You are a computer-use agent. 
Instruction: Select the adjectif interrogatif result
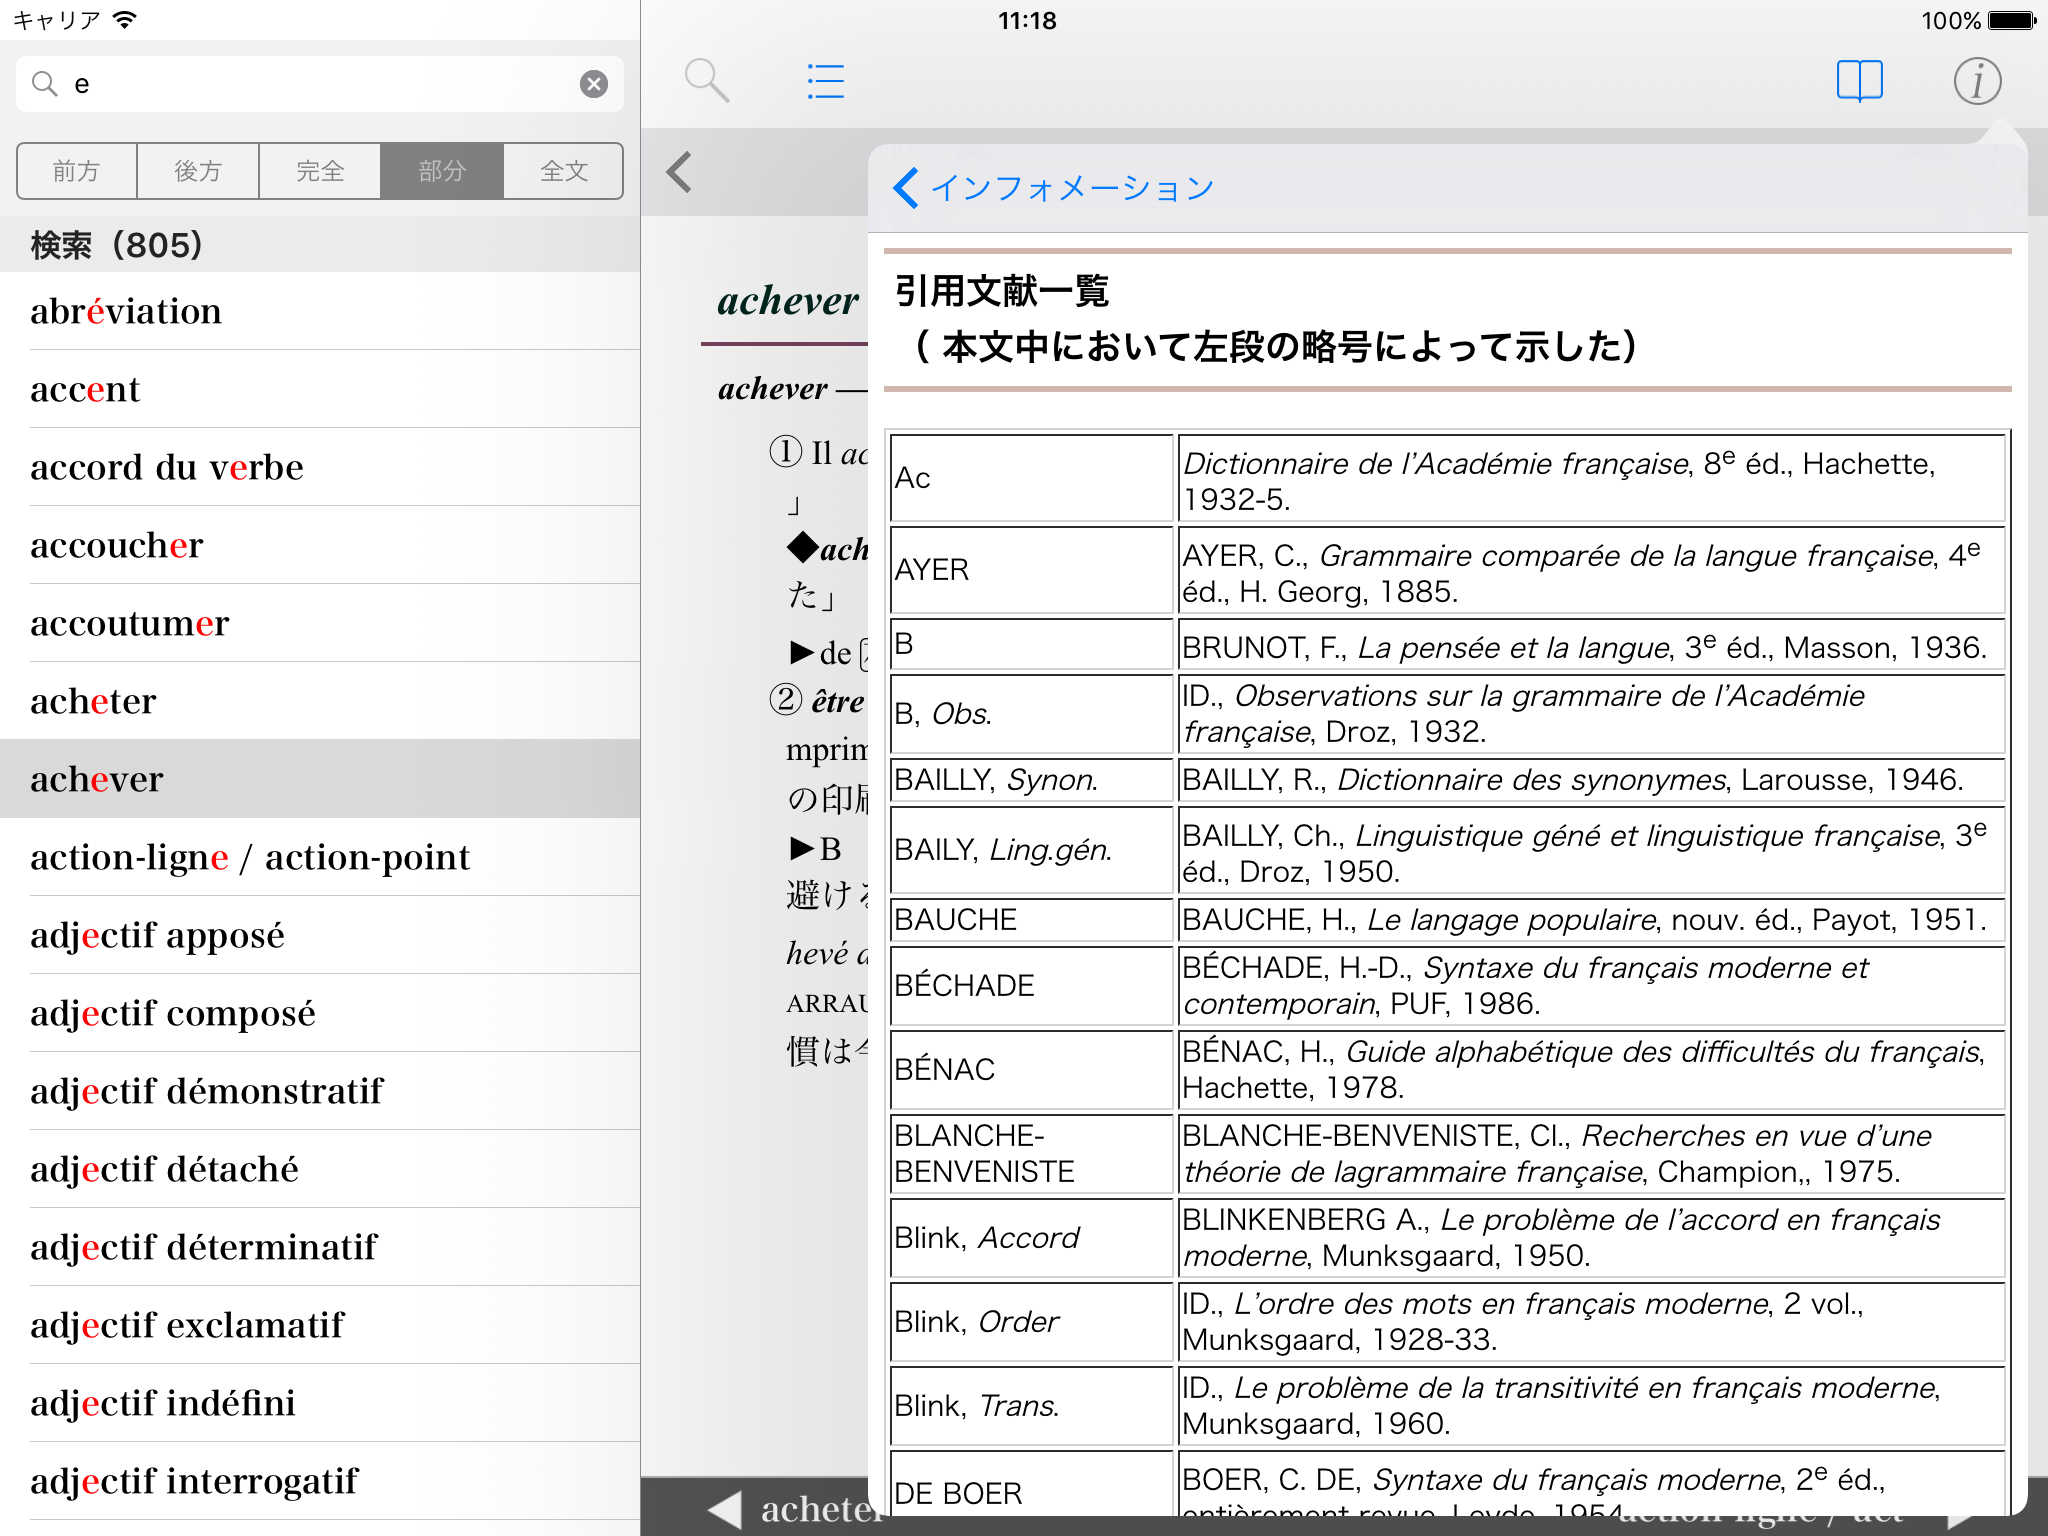194,1481
